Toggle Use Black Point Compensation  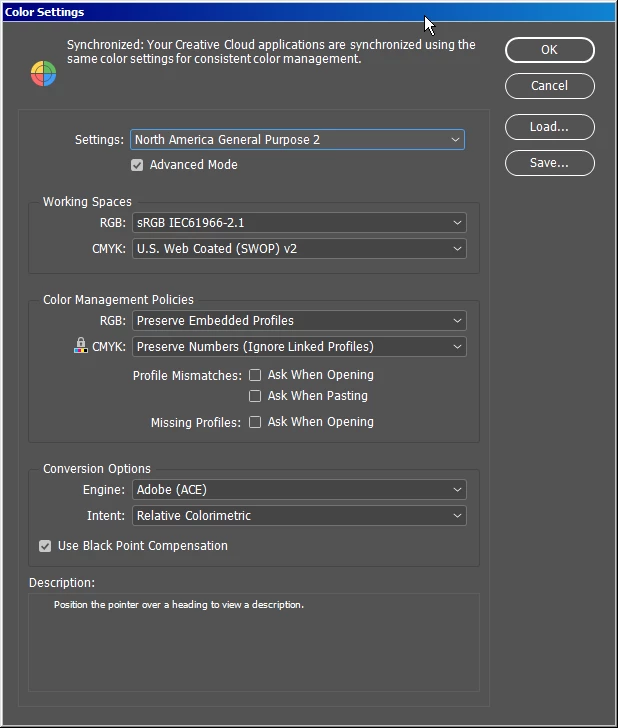[45, 546]
